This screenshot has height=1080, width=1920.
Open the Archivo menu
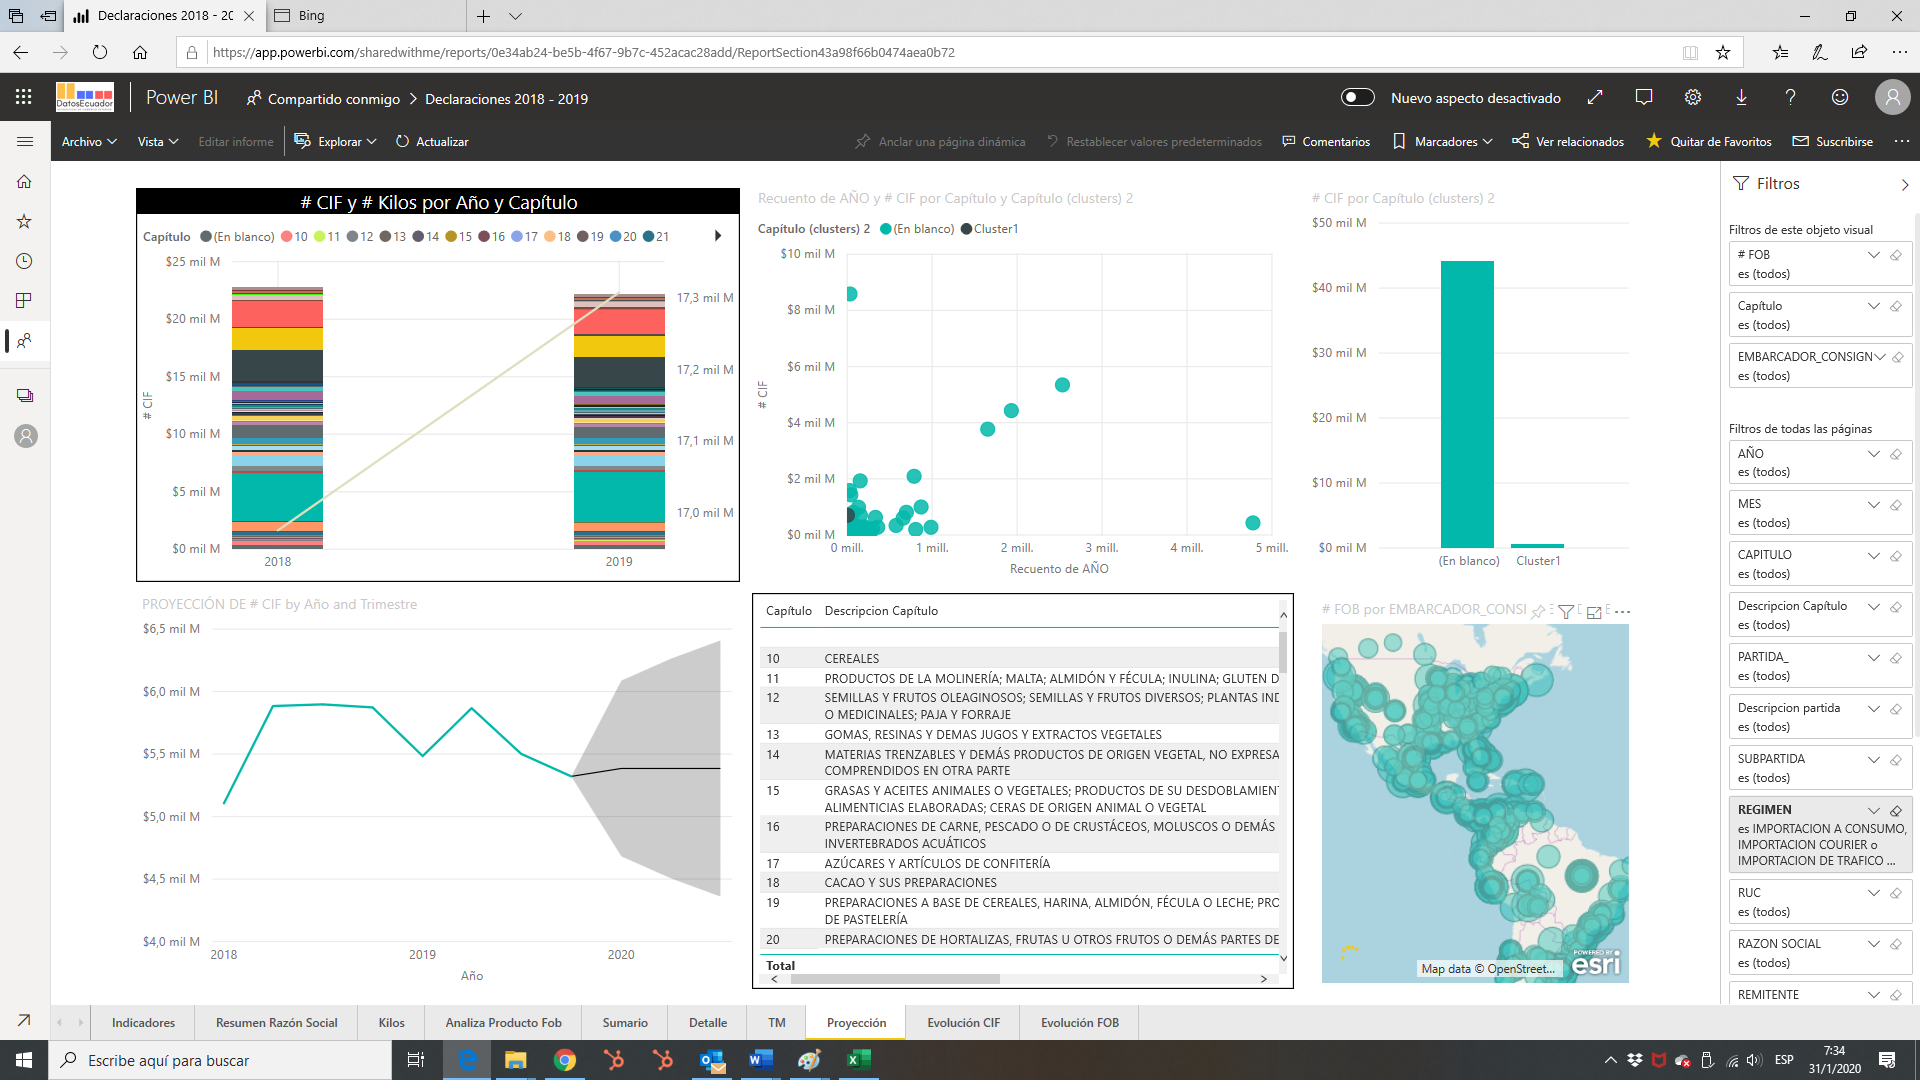[x=88, y=142]
